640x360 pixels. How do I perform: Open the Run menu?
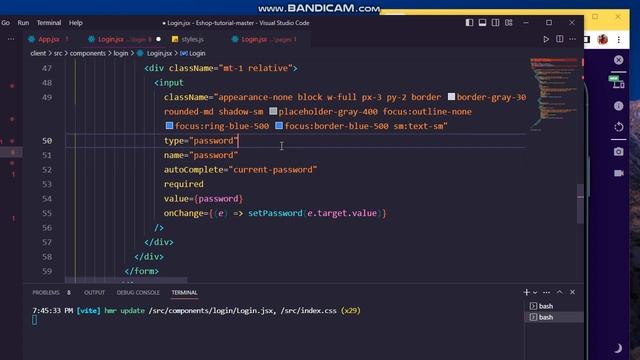coord(23,23)
